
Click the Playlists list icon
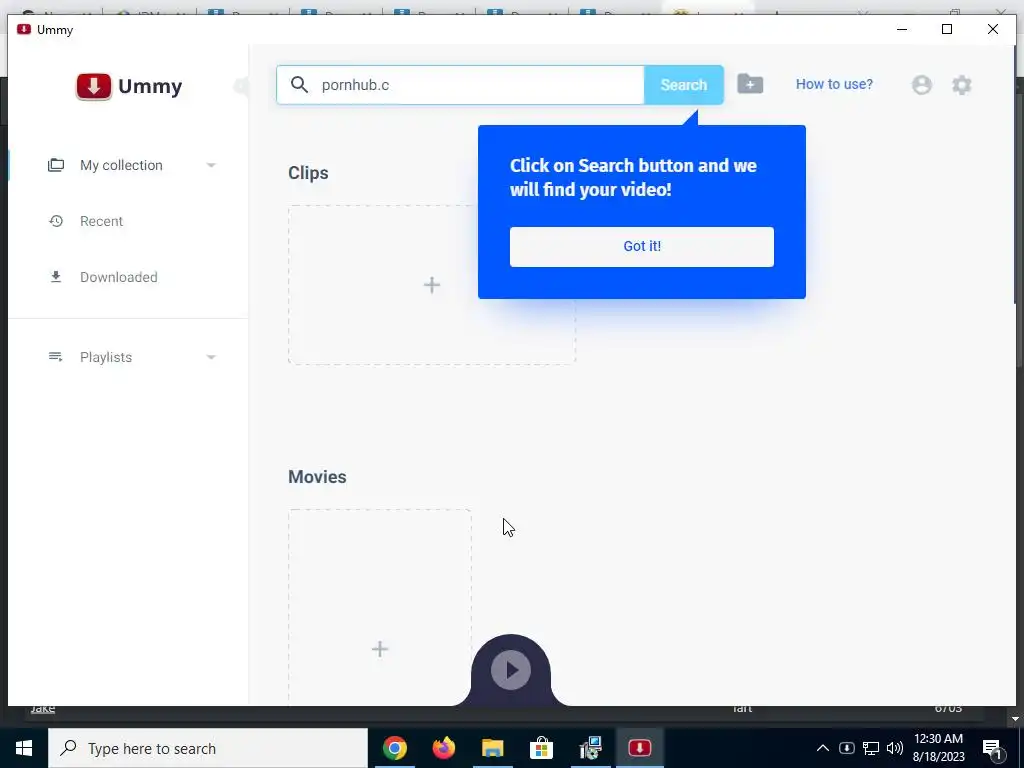click(56, 357)
